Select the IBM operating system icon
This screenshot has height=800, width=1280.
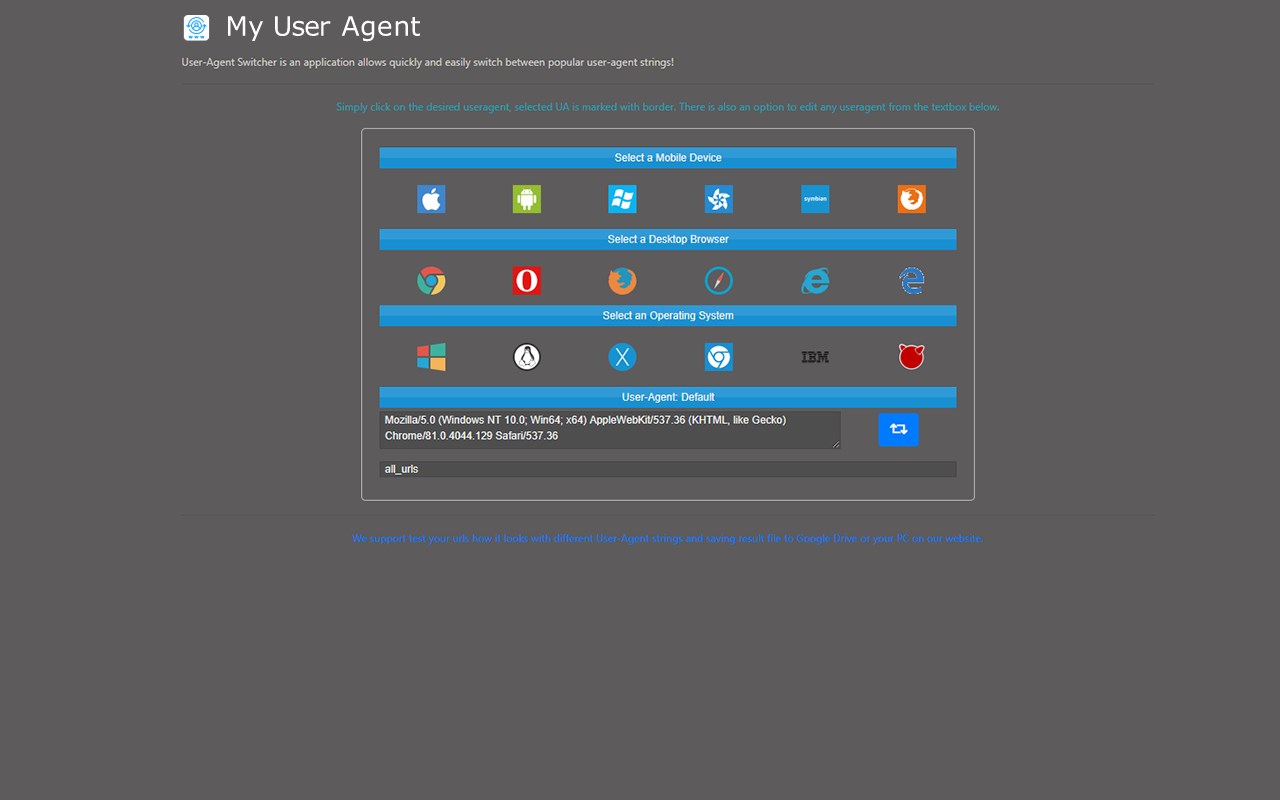tap(815, 357)
